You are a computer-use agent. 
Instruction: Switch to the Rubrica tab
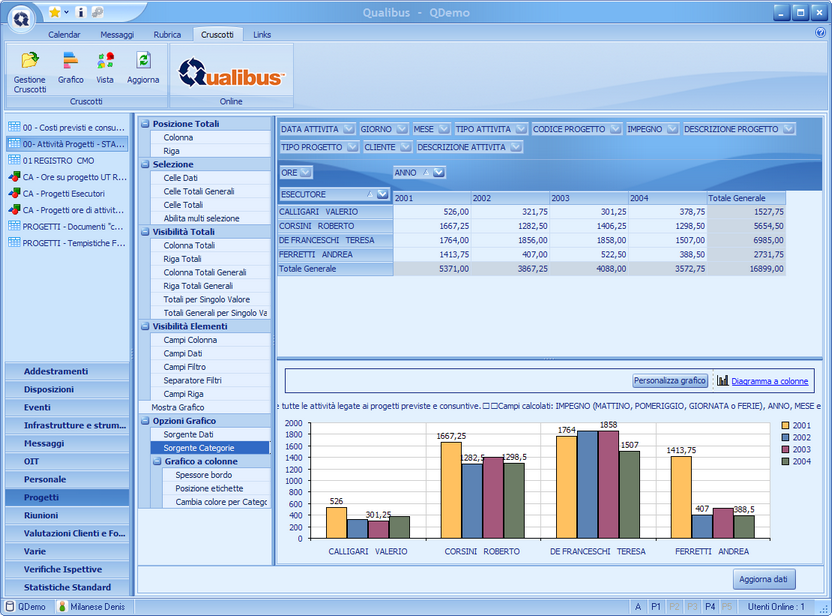[167, 34]
